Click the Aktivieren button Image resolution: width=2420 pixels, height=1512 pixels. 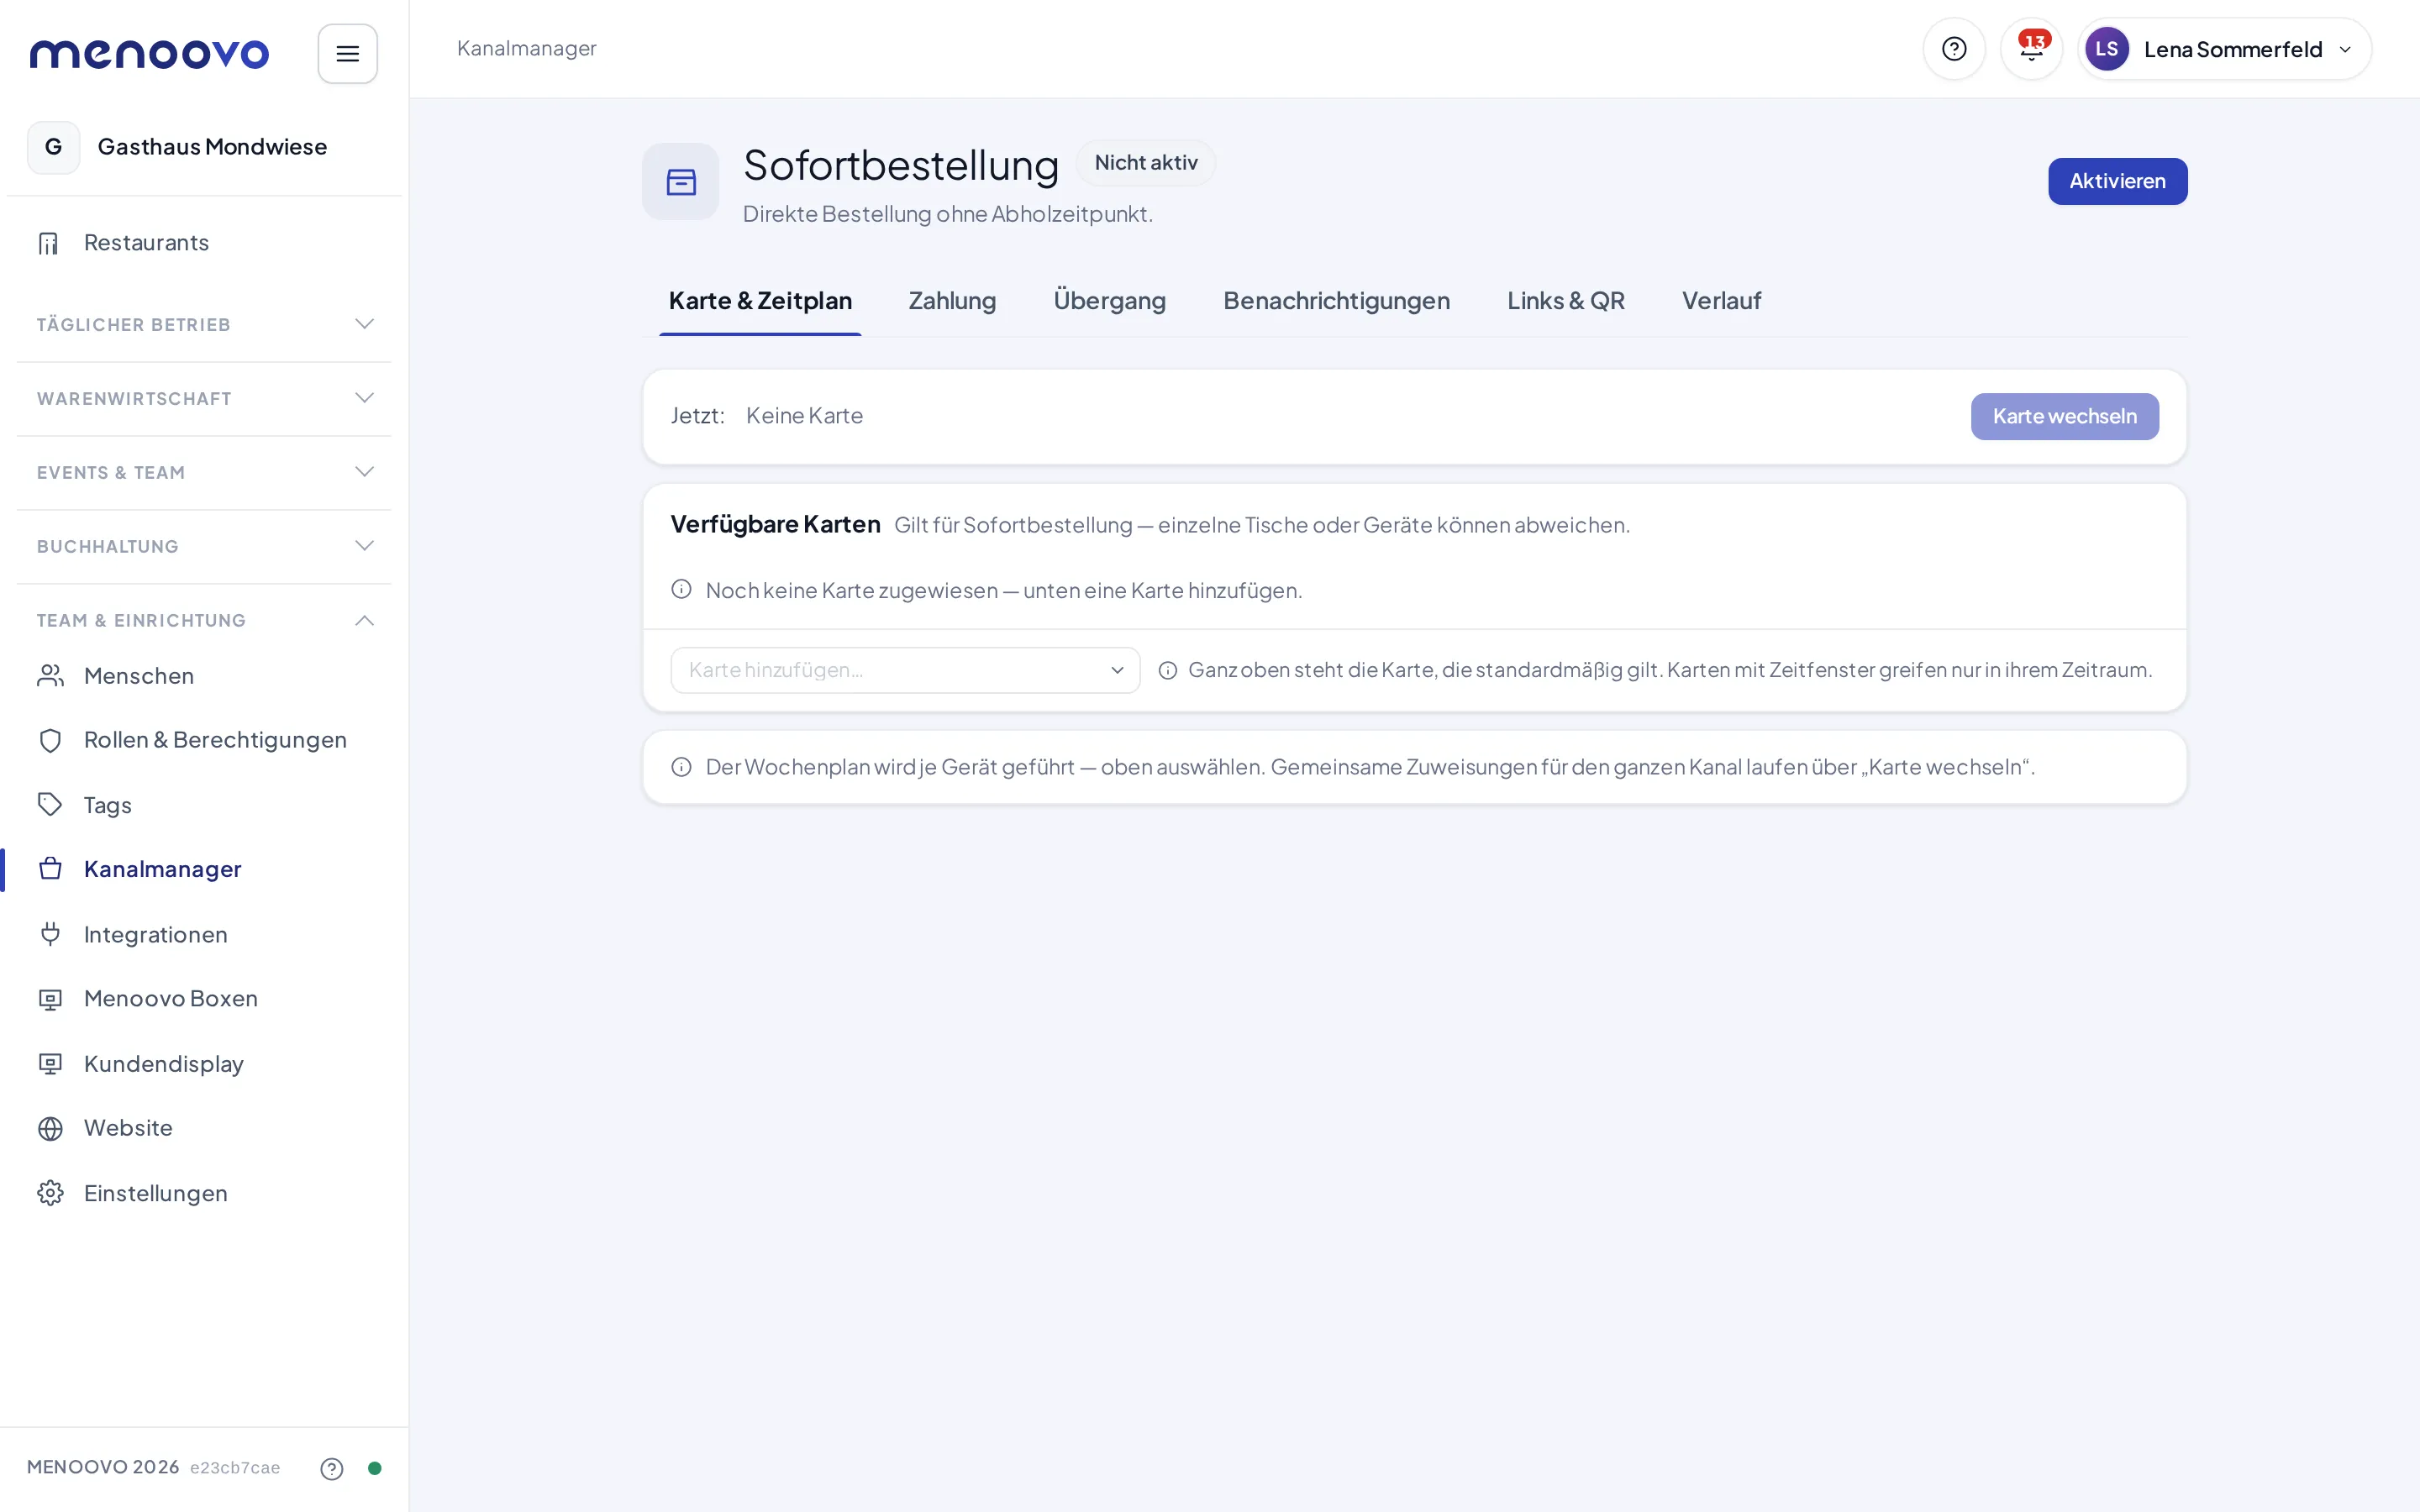pos(2117,181)
